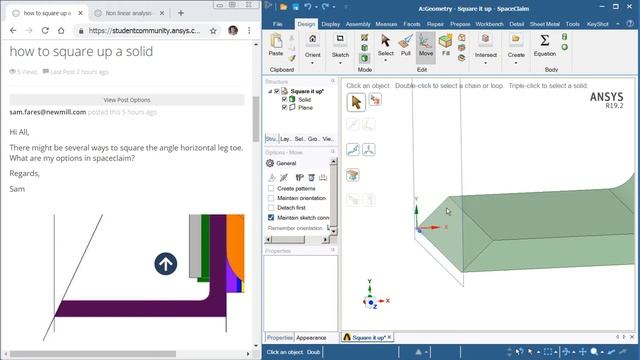Click the Pan cross-arrows icon in status bar
The image size is (640, 360).
tap(583, 351)
